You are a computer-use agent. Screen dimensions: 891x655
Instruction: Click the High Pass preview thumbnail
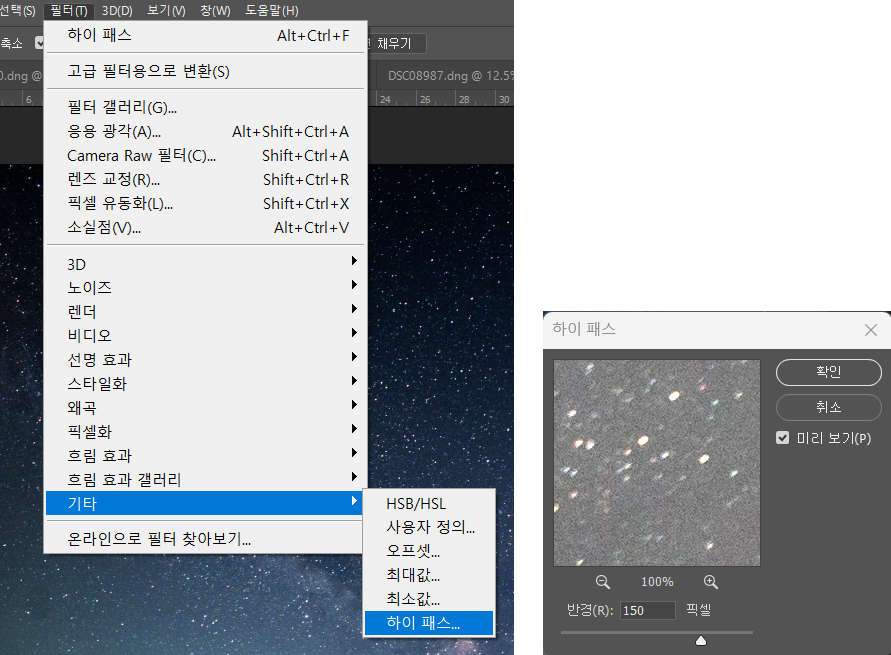click(657, 463)
